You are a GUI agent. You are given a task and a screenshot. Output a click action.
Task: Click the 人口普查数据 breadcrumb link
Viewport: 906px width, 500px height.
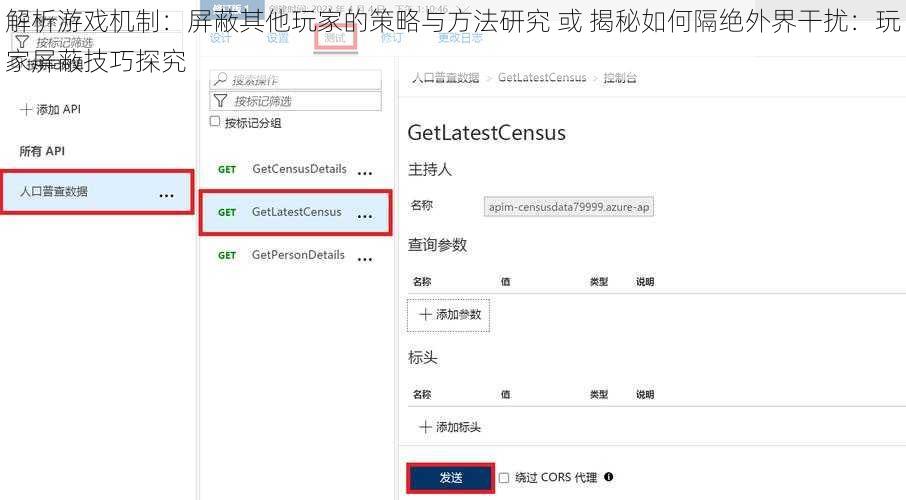point(445,77)
